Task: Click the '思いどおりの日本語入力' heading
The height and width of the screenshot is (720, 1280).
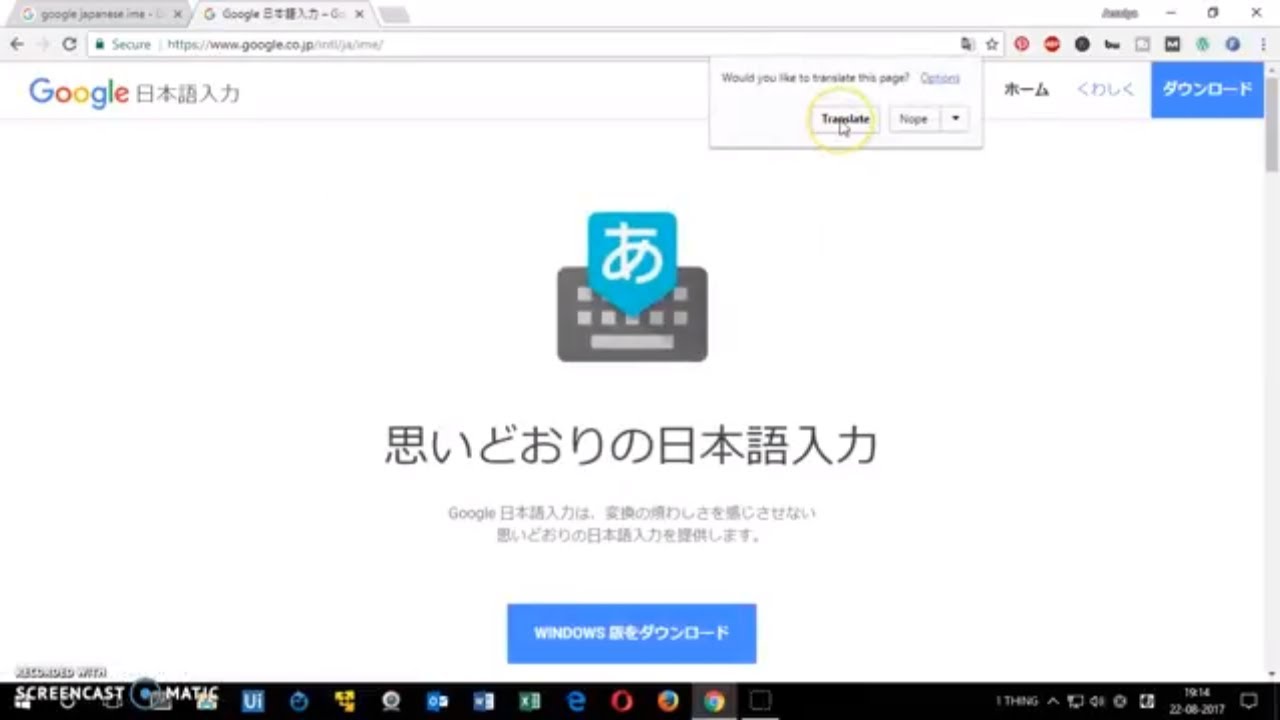Action: (631, 445)
